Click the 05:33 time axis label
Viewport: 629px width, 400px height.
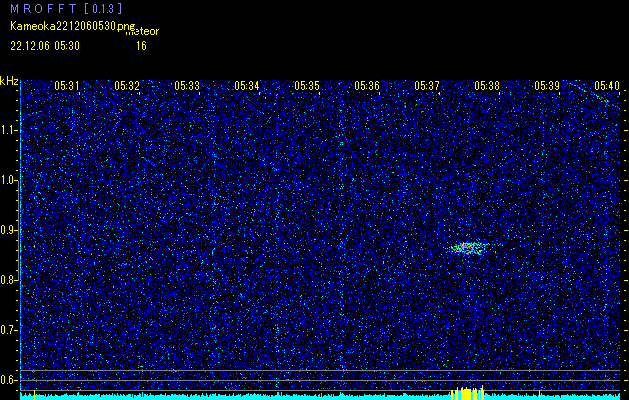pos(187,85)
